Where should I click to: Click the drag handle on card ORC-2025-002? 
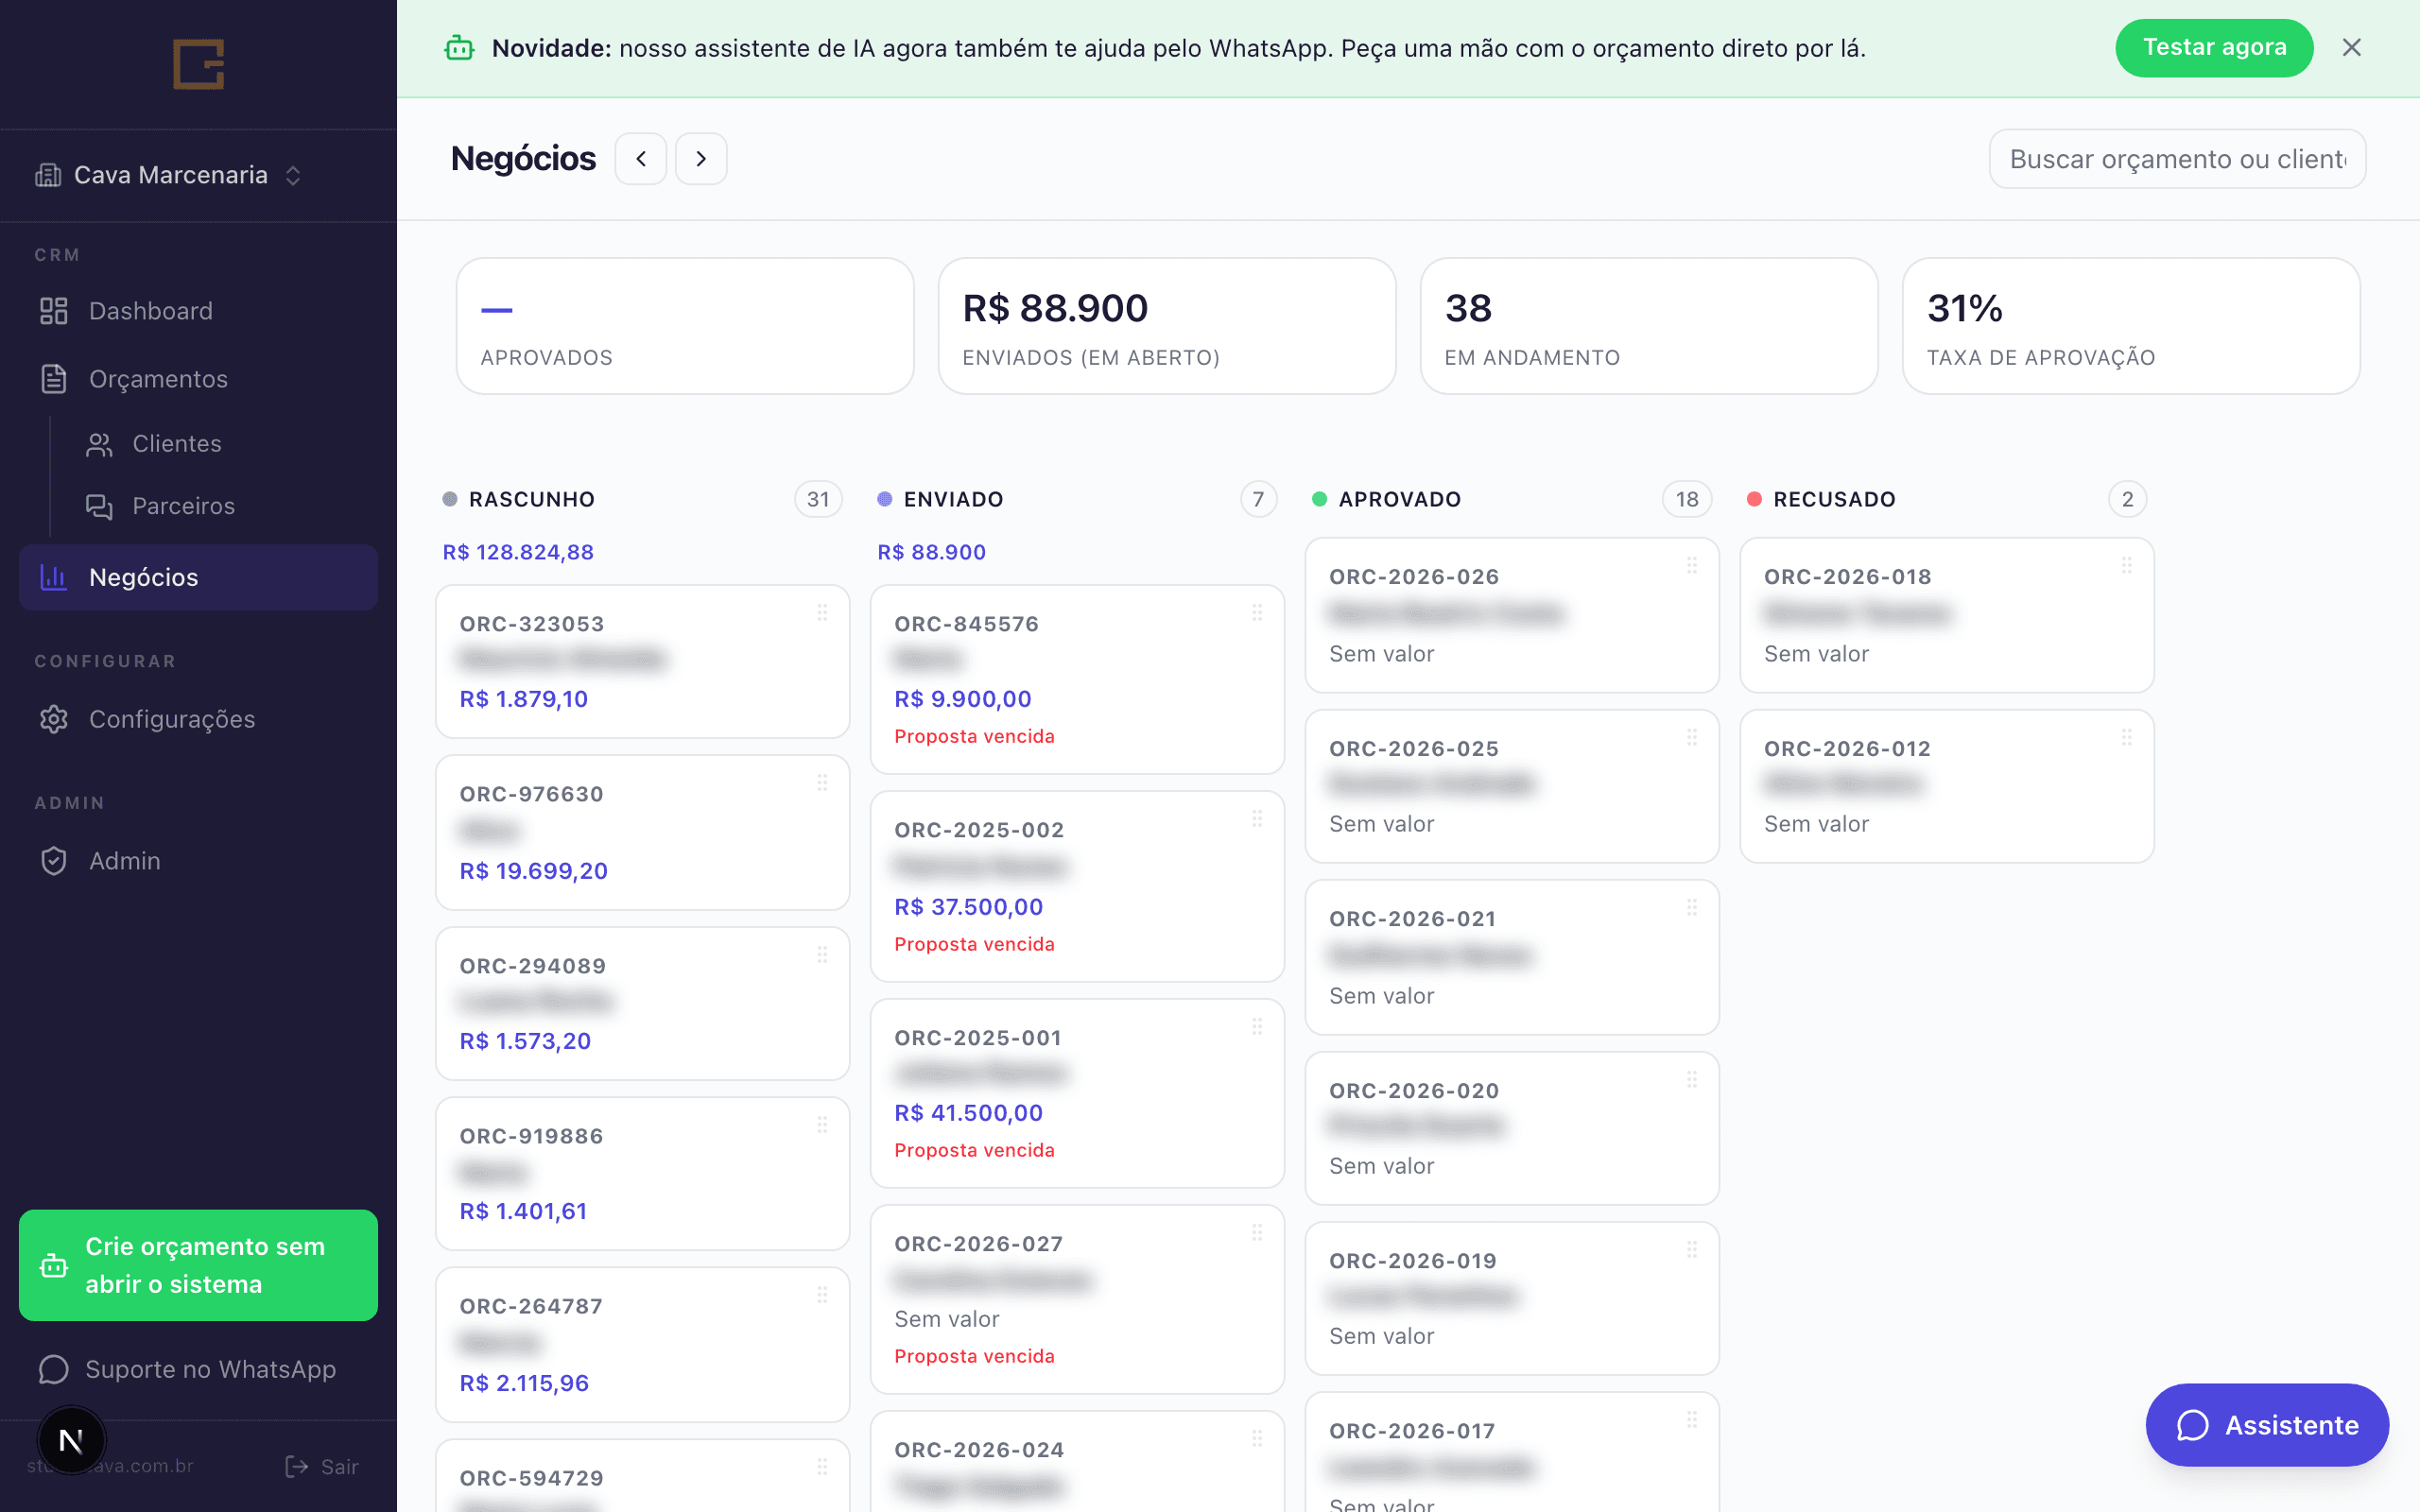[1257, 819]
